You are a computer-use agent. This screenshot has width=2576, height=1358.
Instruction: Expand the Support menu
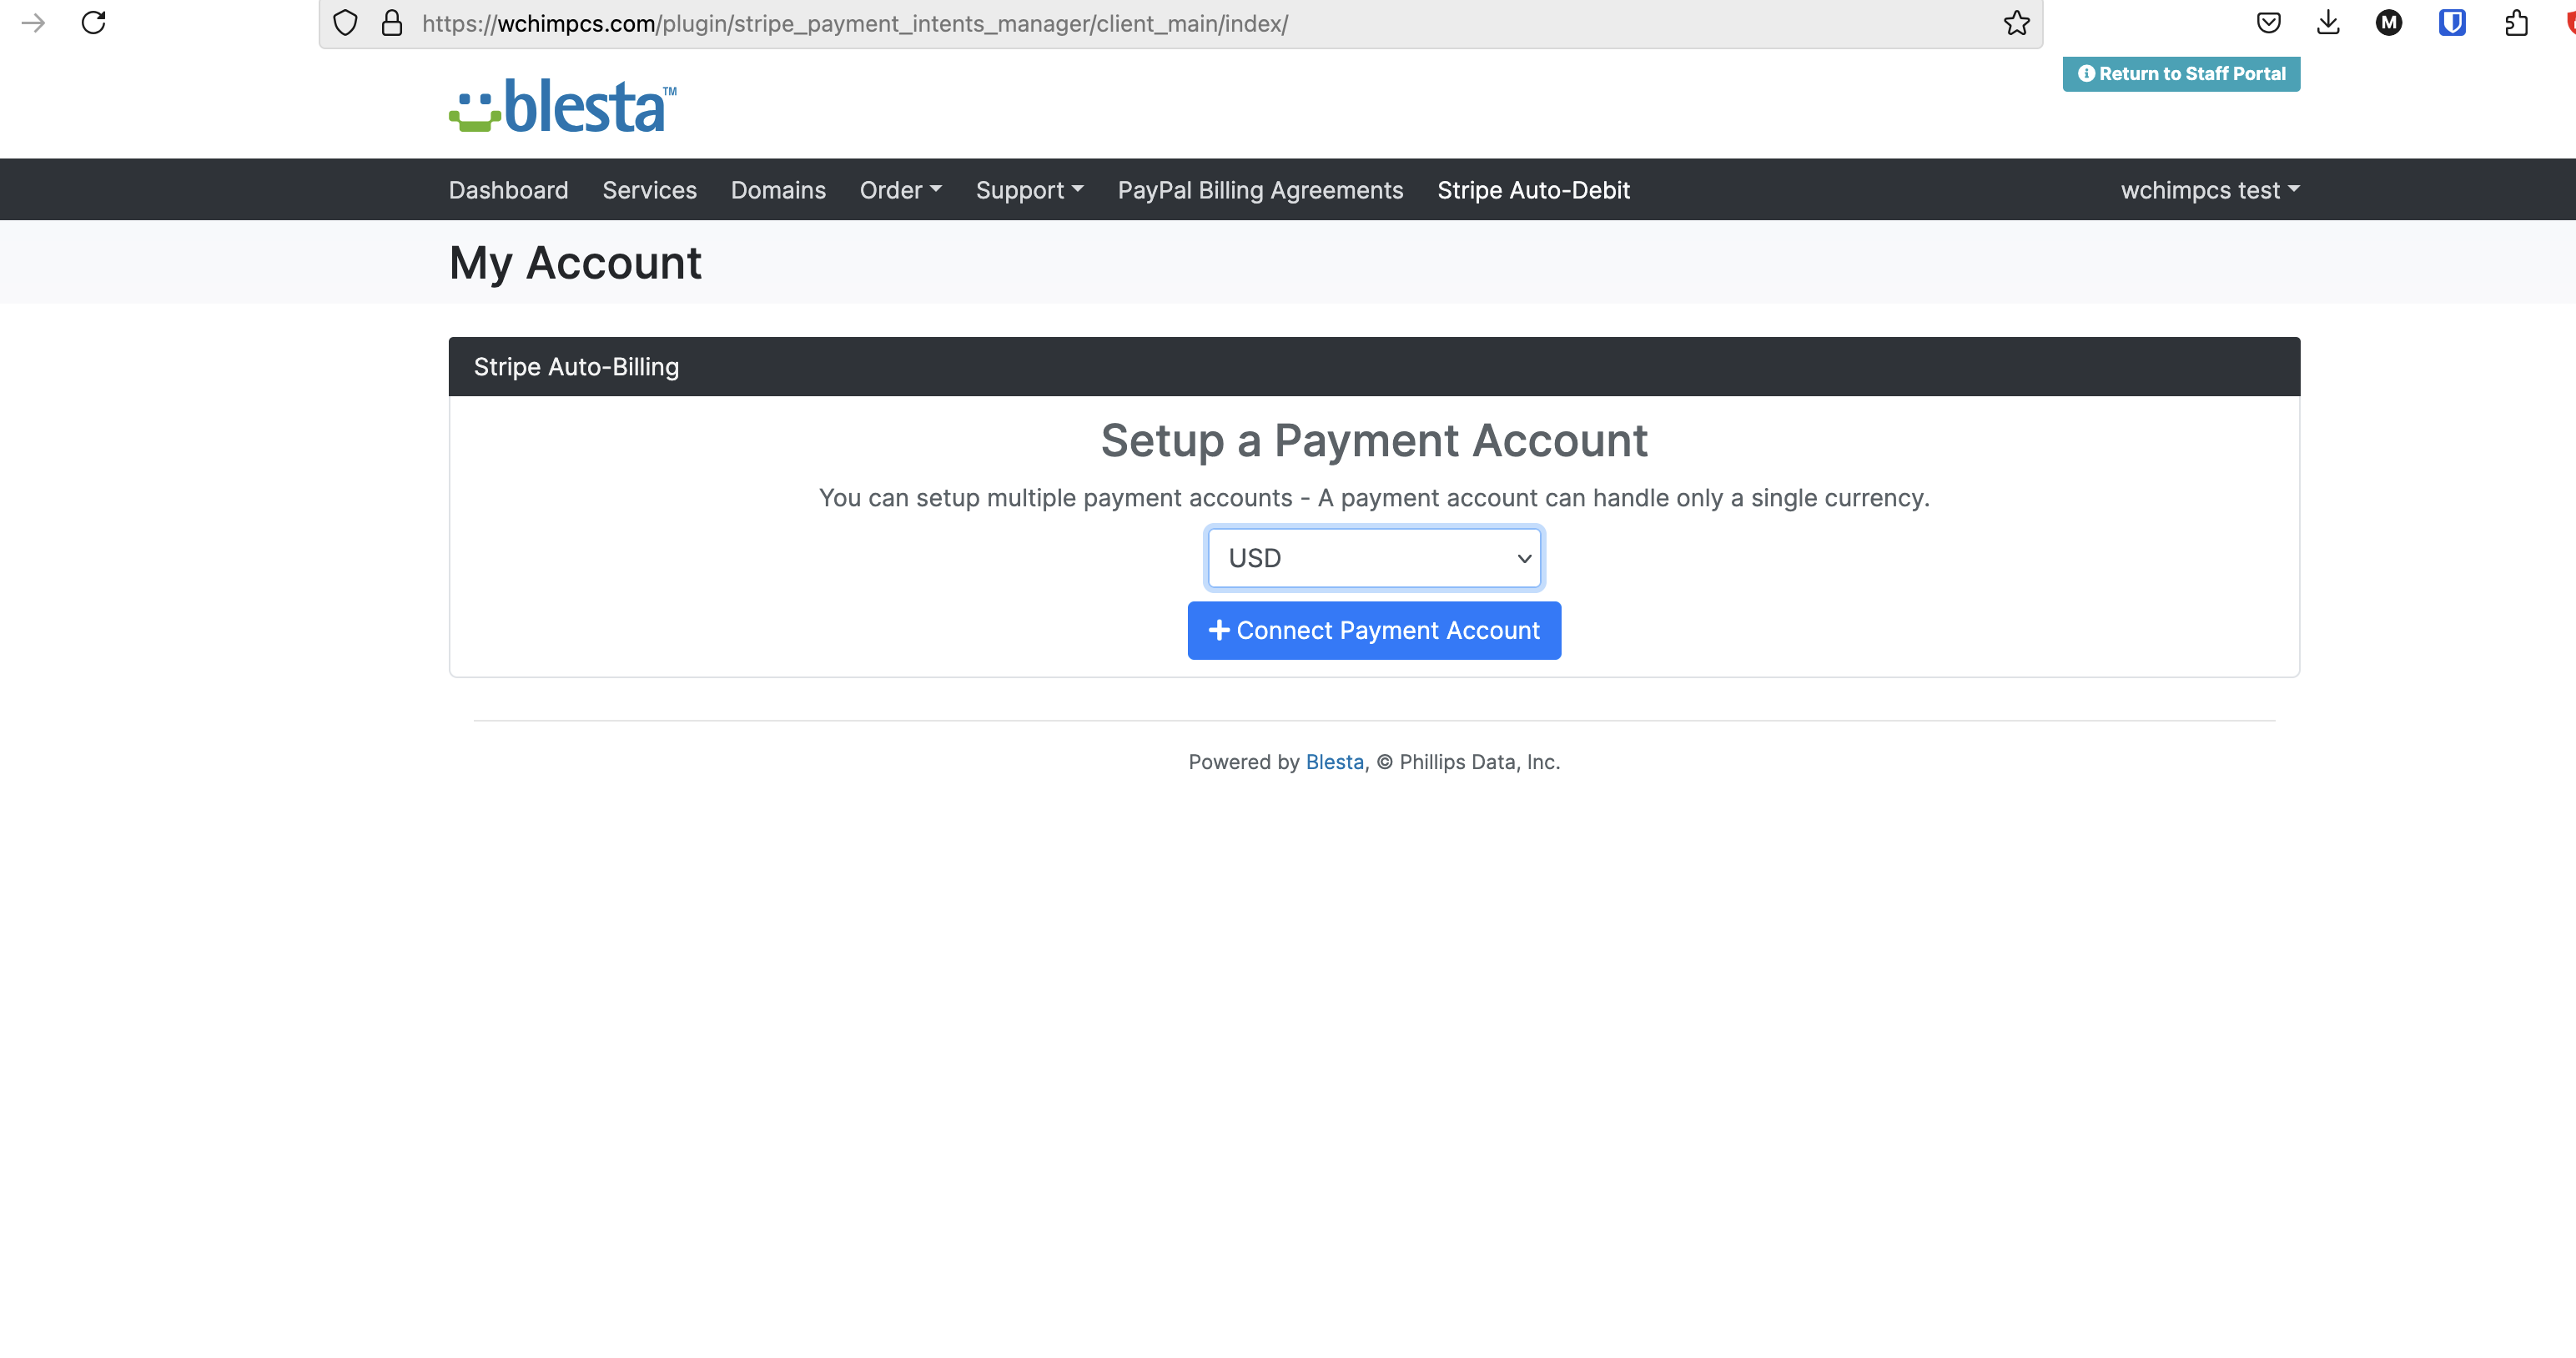(x=1029, y=190)
